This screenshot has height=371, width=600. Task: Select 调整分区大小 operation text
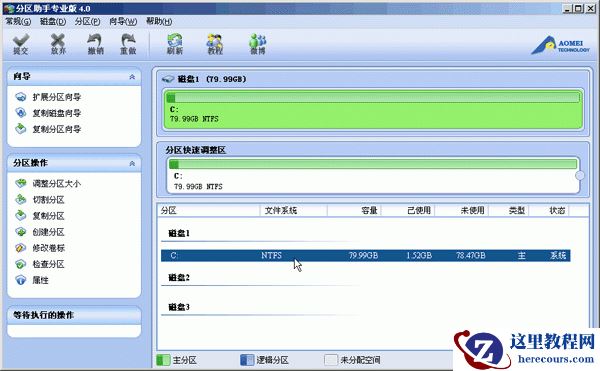(57, 183)
